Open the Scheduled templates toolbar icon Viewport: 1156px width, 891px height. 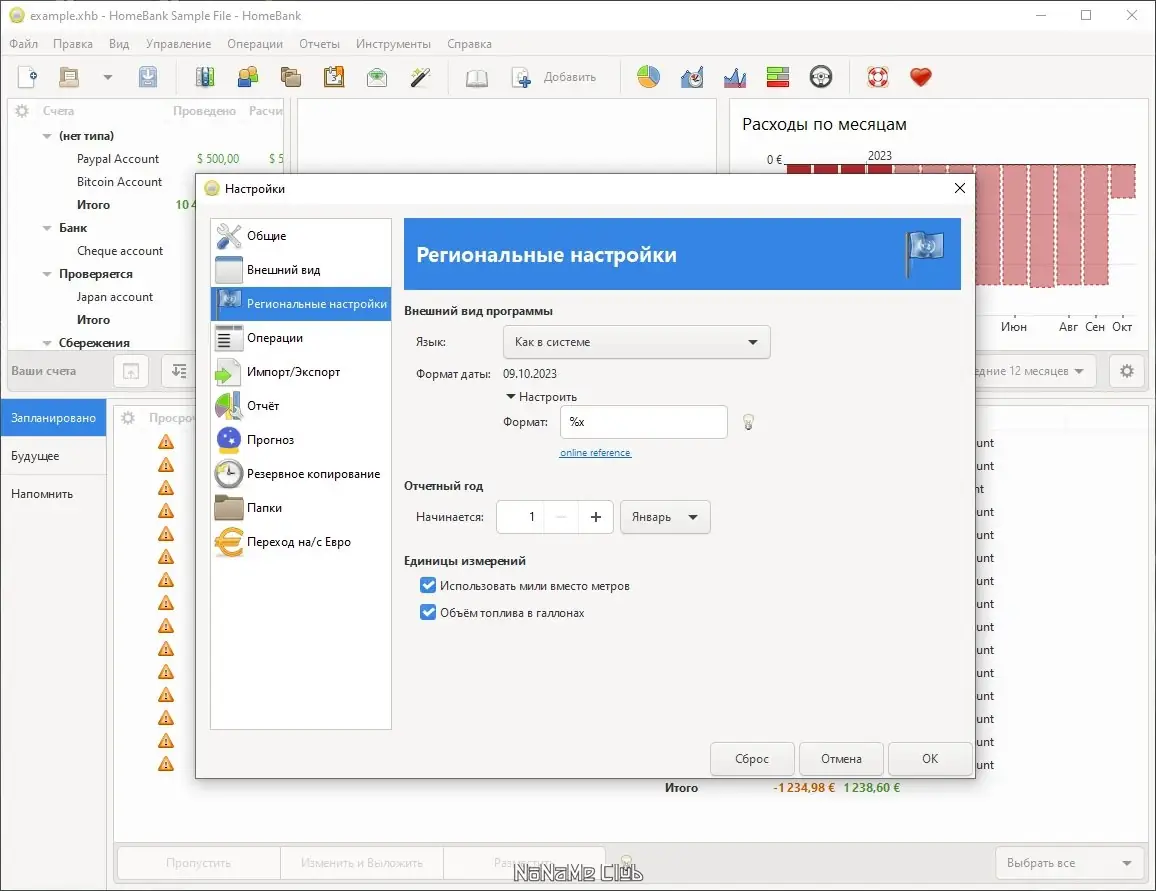334,77
